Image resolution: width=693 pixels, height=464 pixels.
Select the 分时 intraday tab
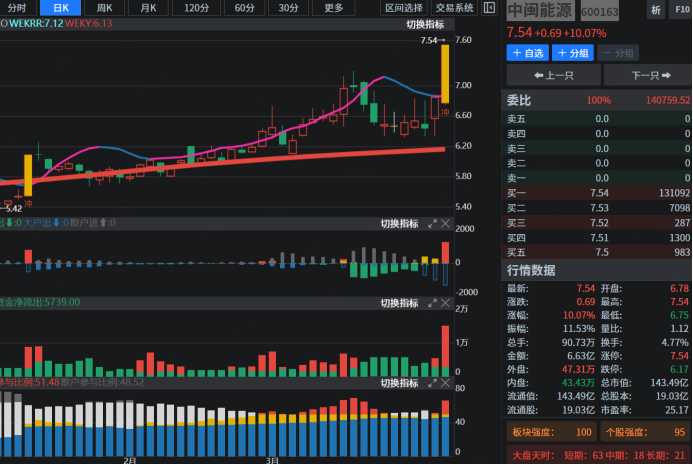(x=17, y=8)
